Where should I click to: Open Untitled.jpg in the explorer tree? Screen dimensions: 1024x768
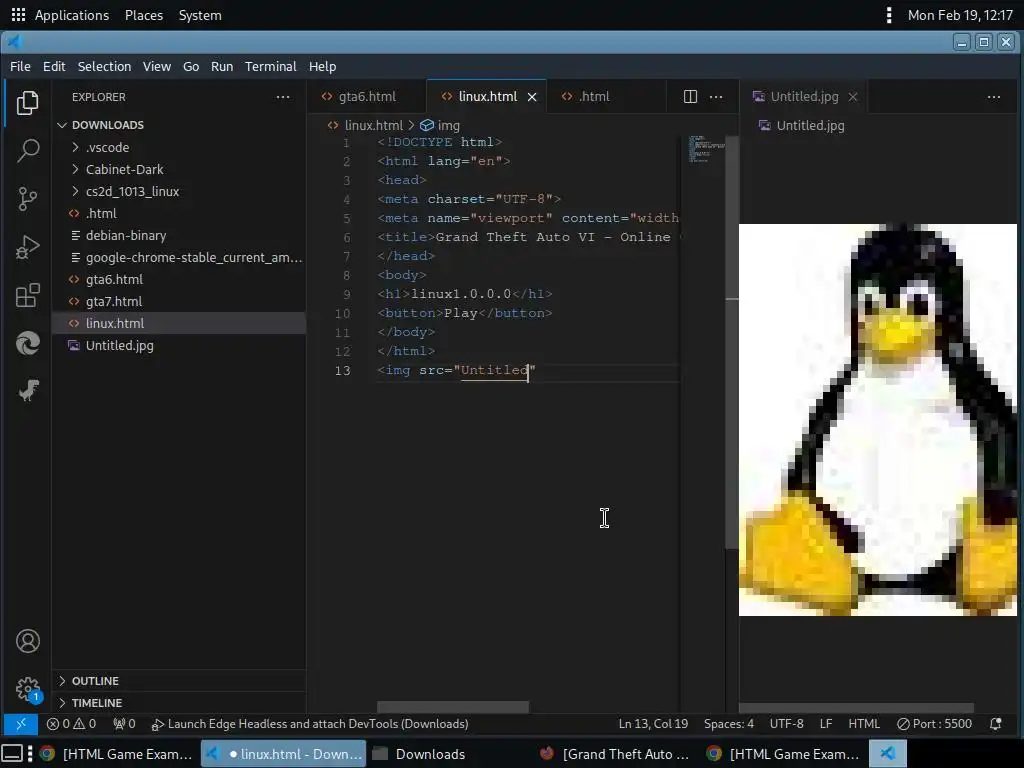pyautogui.click(x=178, y=345)
